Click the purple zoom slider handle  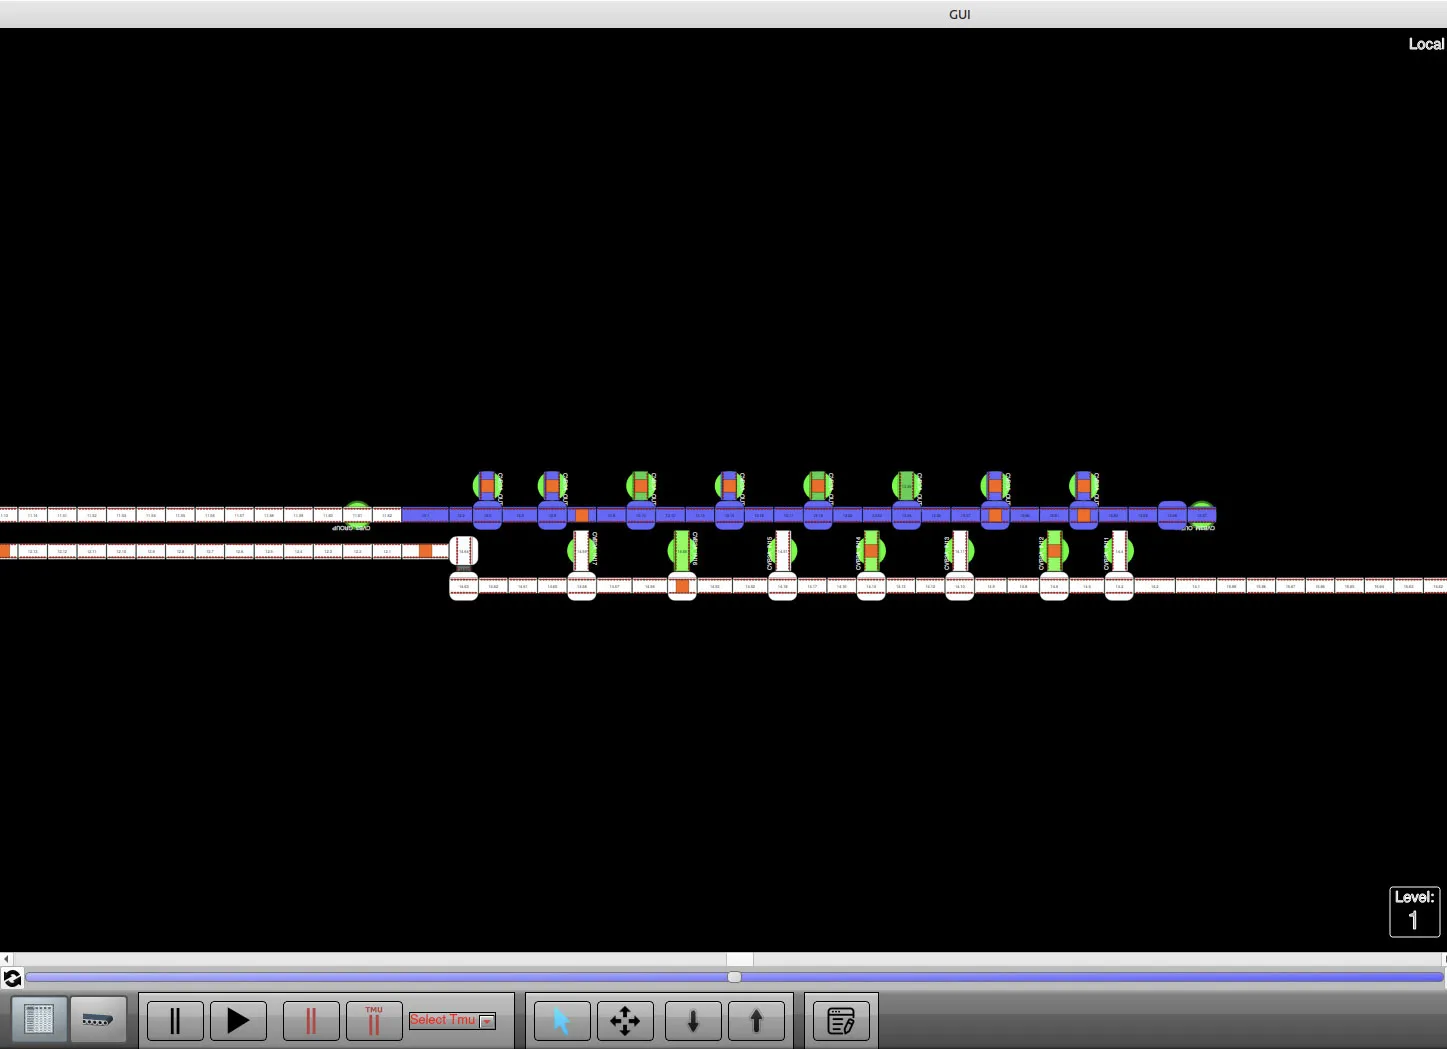click(734, 977)
